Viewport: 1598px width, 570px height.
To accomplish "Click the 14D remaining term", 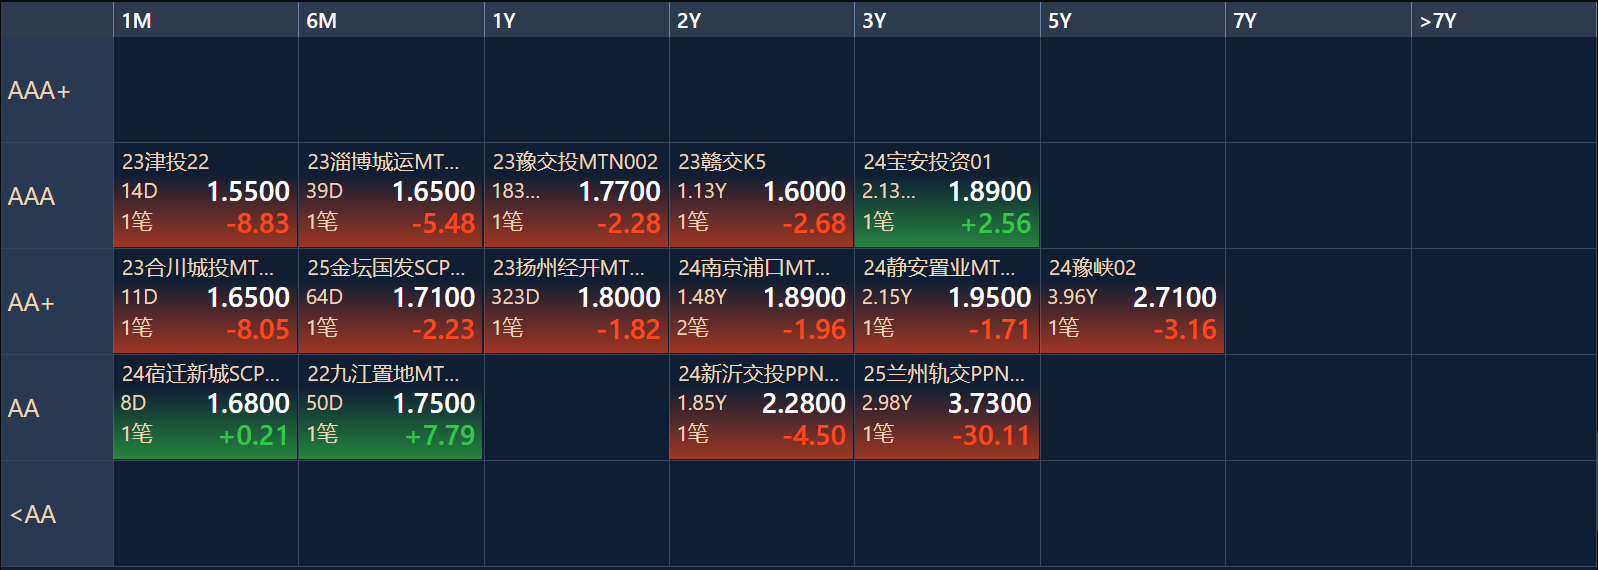I will click(x=139, y=191).
